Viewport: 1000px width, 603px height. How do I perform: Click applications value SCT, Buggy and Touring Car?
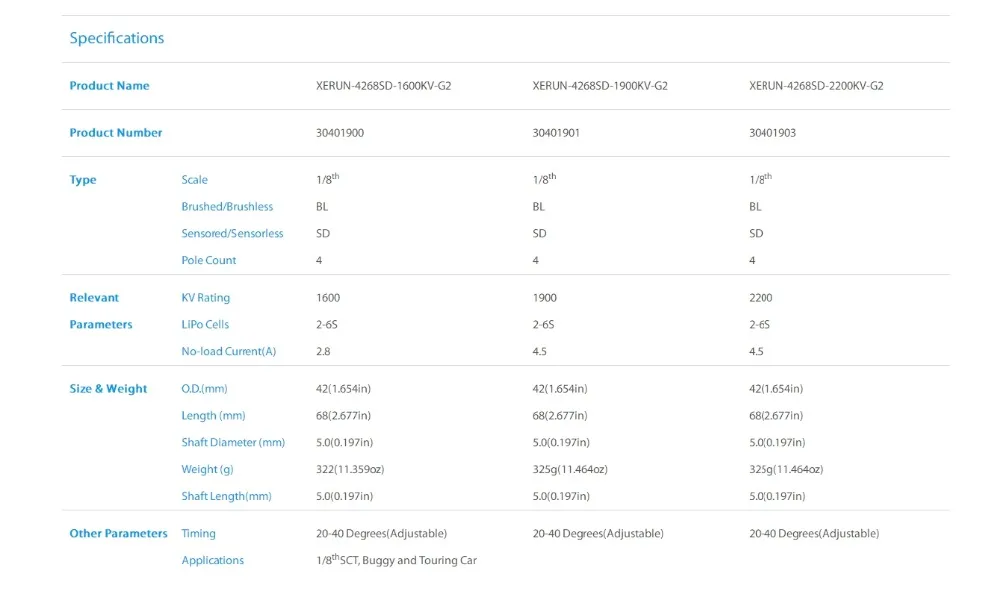tap(408, 560)
